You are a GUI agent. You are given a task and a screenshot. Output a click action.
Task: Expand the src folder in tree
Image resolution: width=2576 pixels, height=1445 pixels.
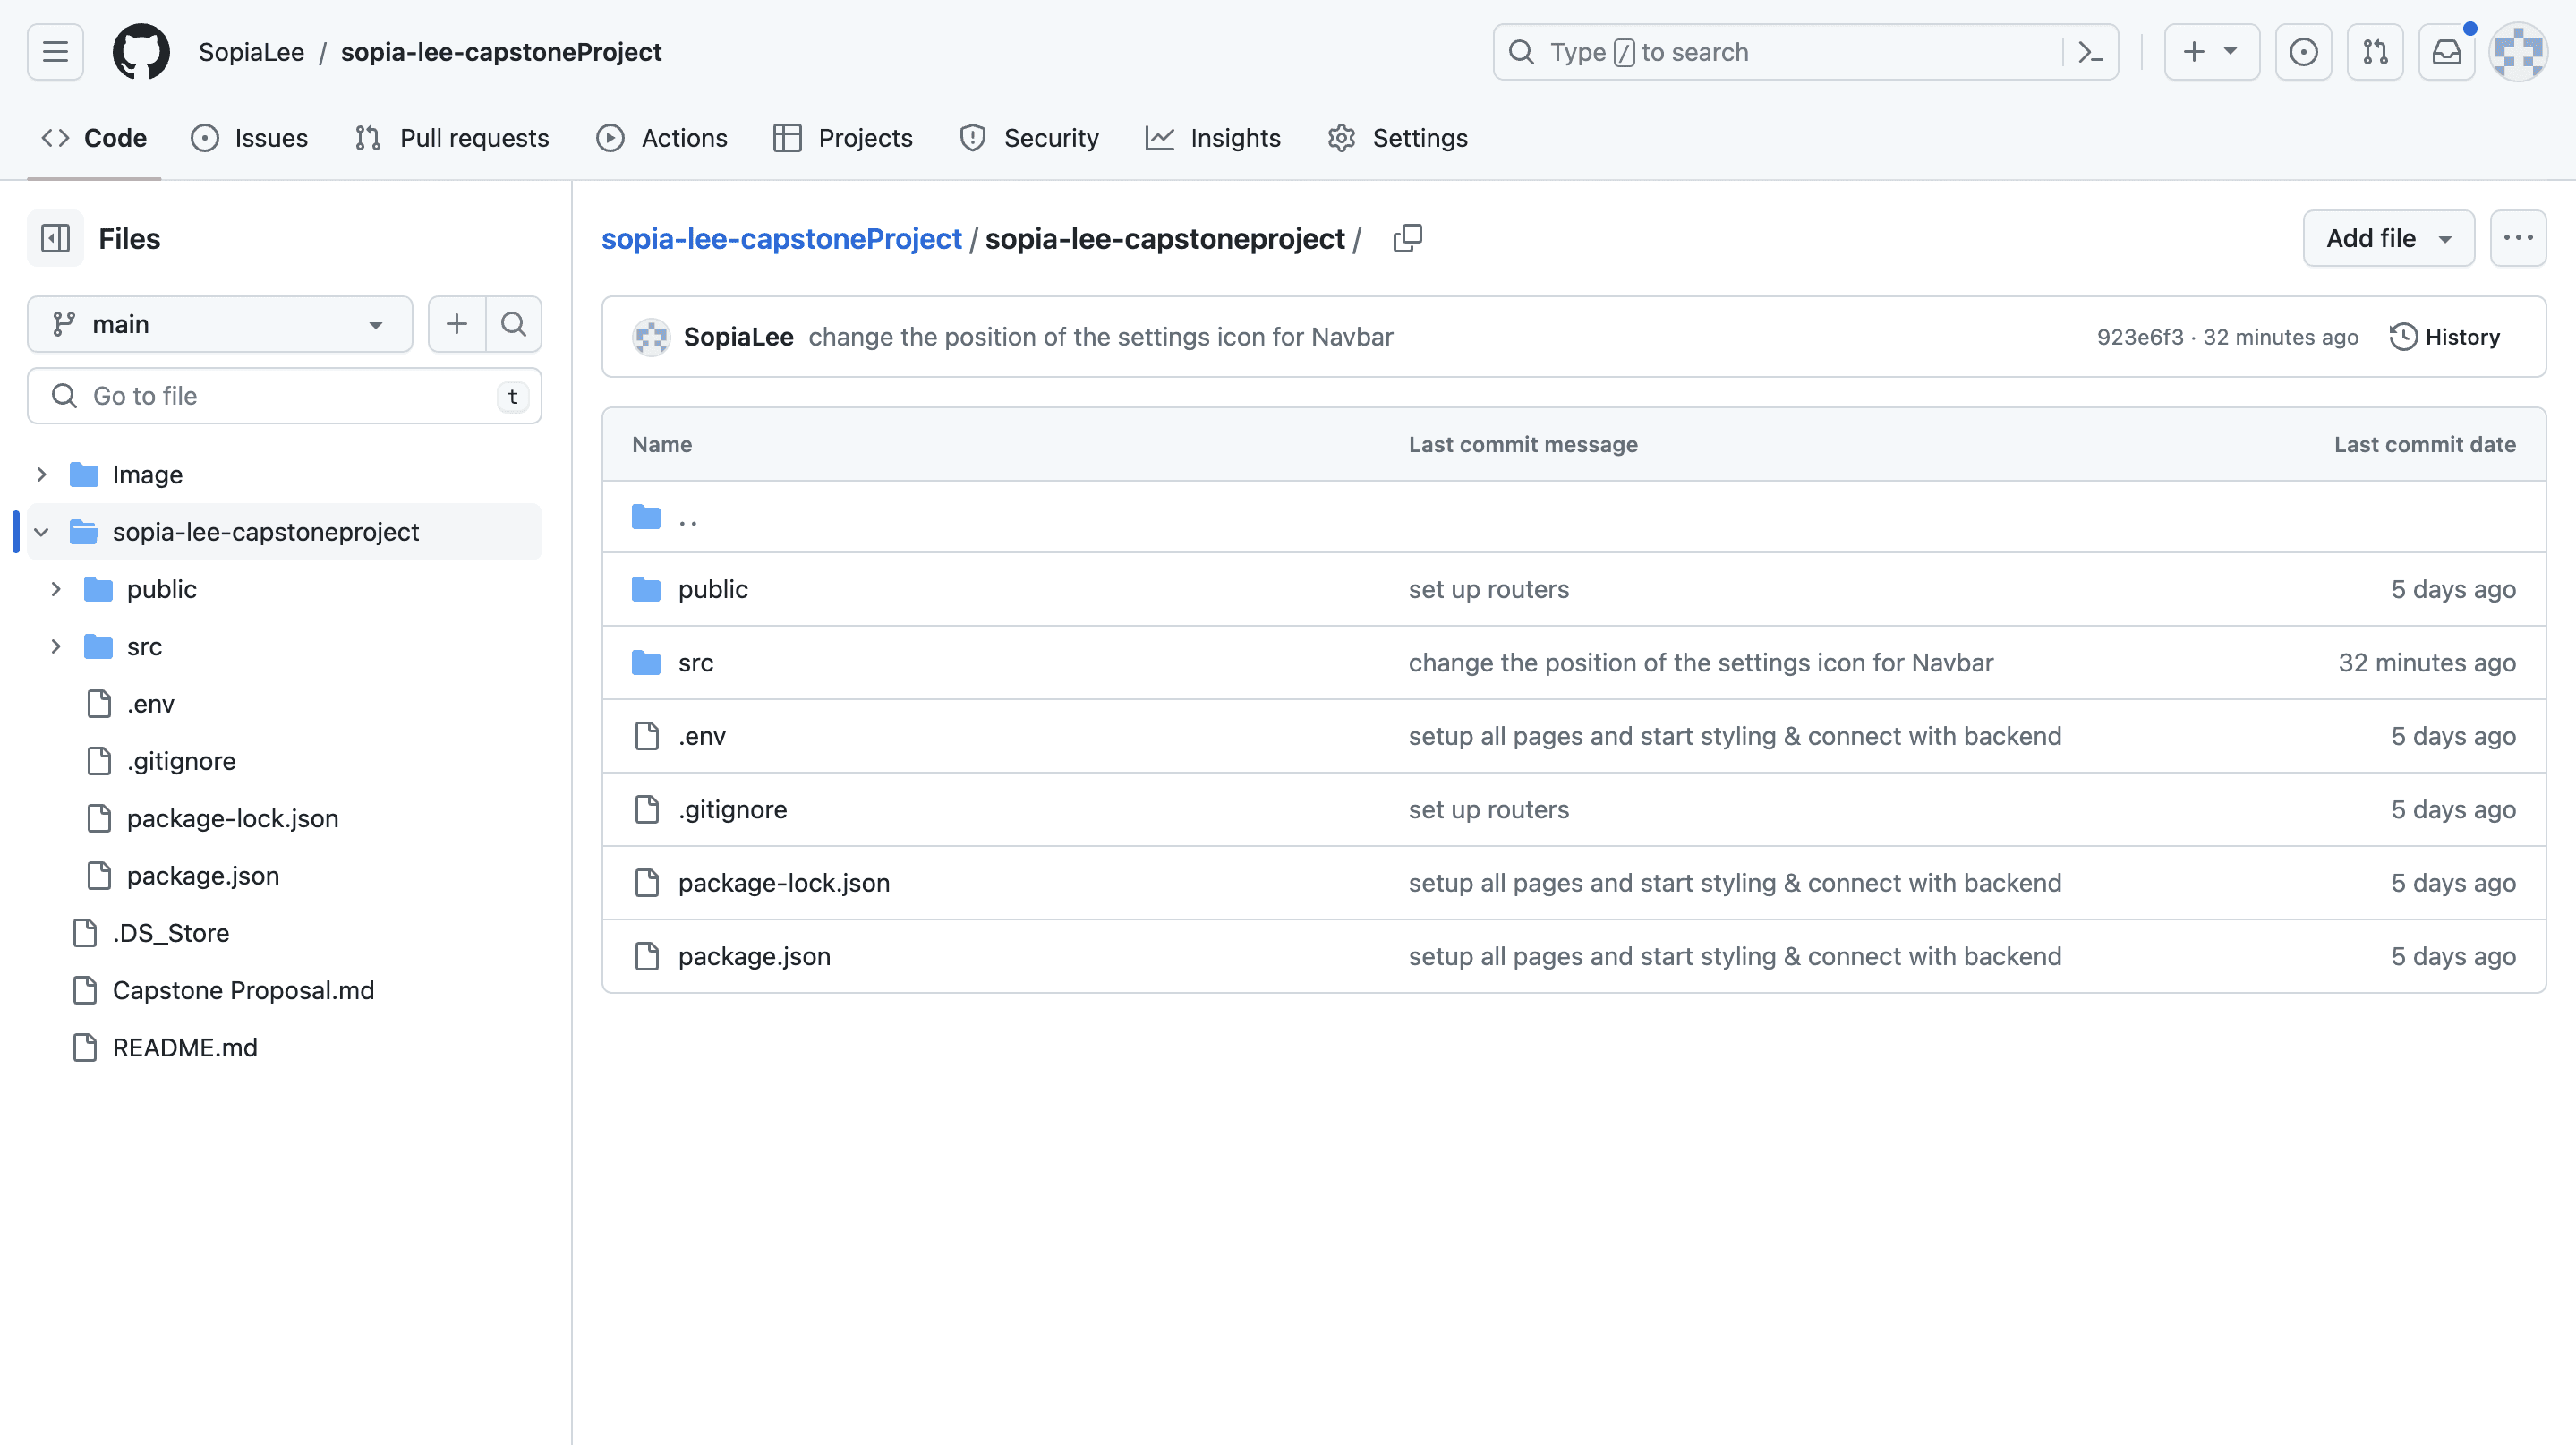click(56, 647)
